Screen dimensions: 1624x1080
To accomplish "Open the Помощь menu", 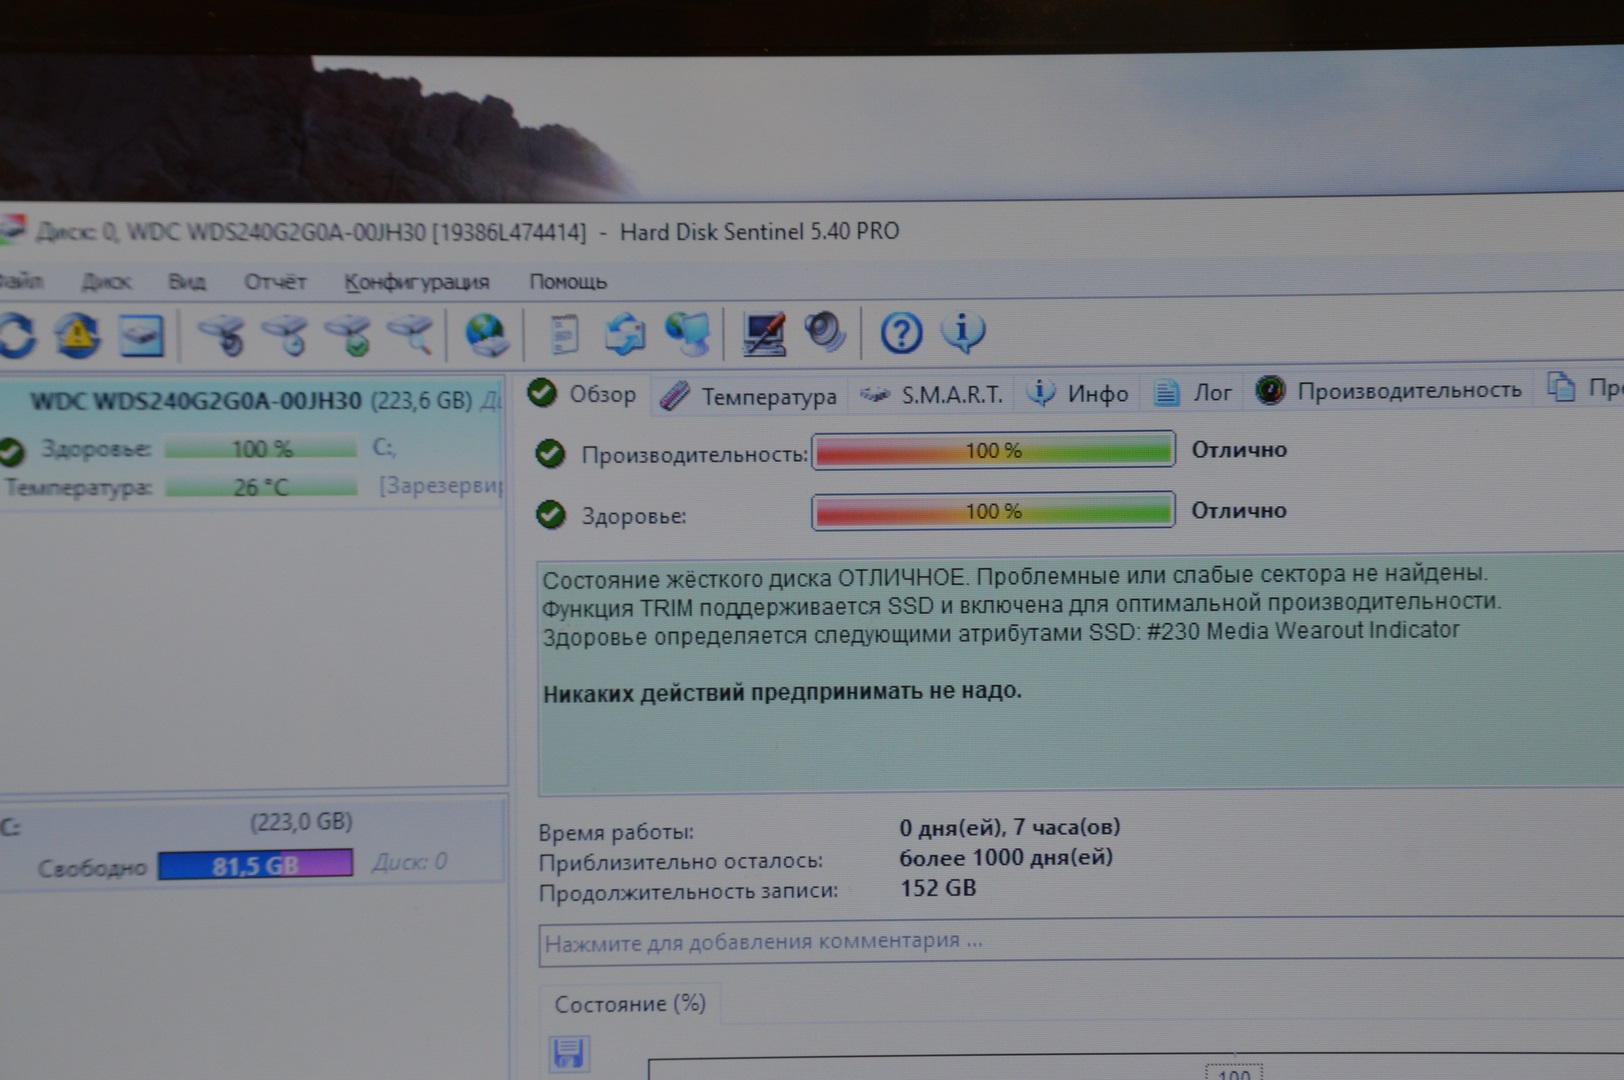I will coord(568,282).
